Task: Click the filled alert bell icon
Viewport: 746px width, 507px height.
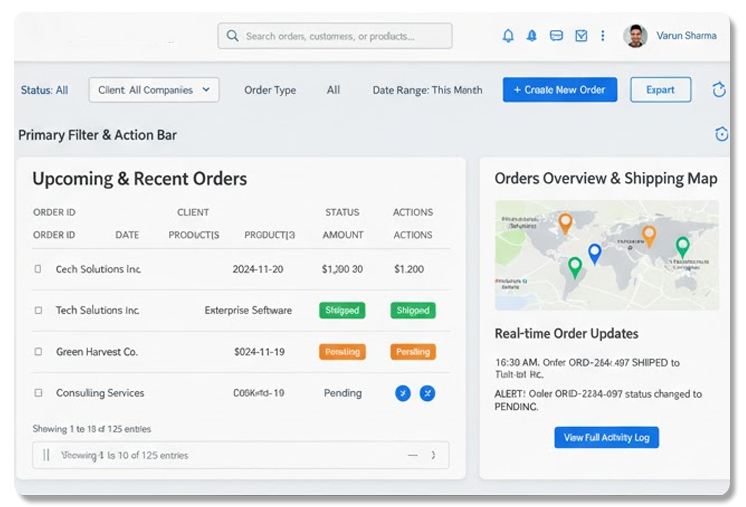Action: pos(532,36)
